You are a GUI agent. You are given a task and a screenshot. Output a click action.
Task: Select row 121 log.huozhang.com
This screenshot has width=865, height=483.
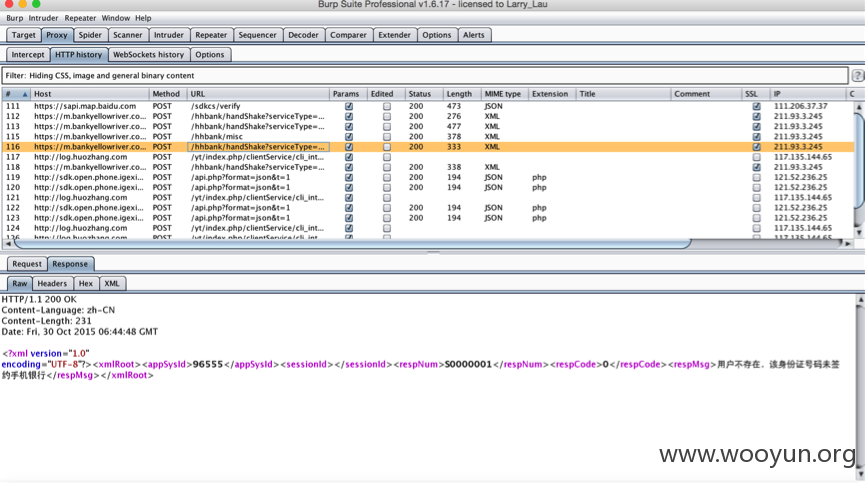tap(428, 197)
